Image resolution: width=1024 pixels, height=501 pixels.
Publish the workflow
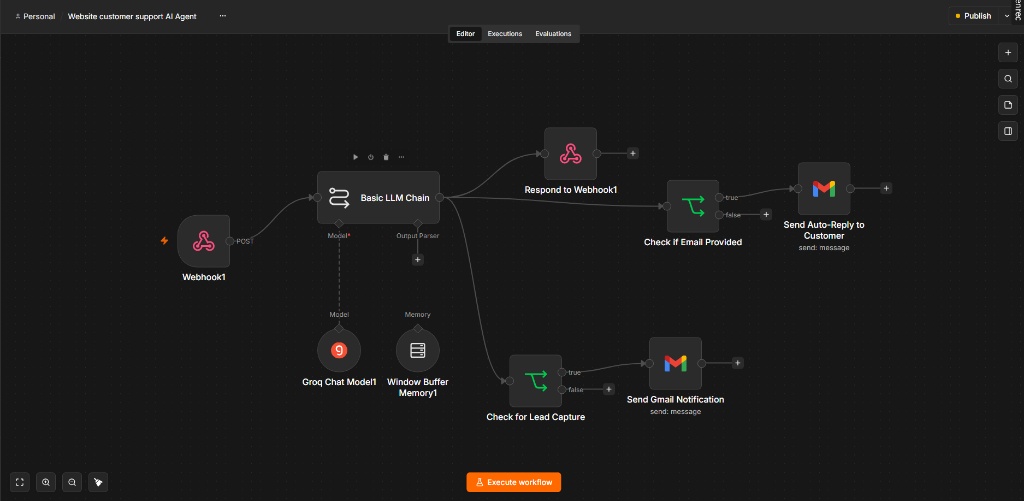[973, 16]
